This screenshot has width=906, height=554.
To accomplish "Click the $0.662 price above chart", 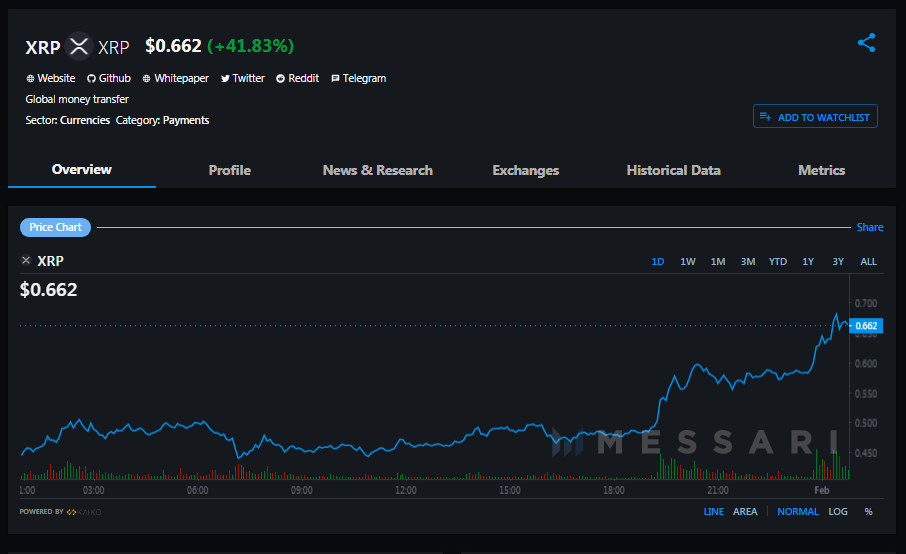I will pos(49,289).
